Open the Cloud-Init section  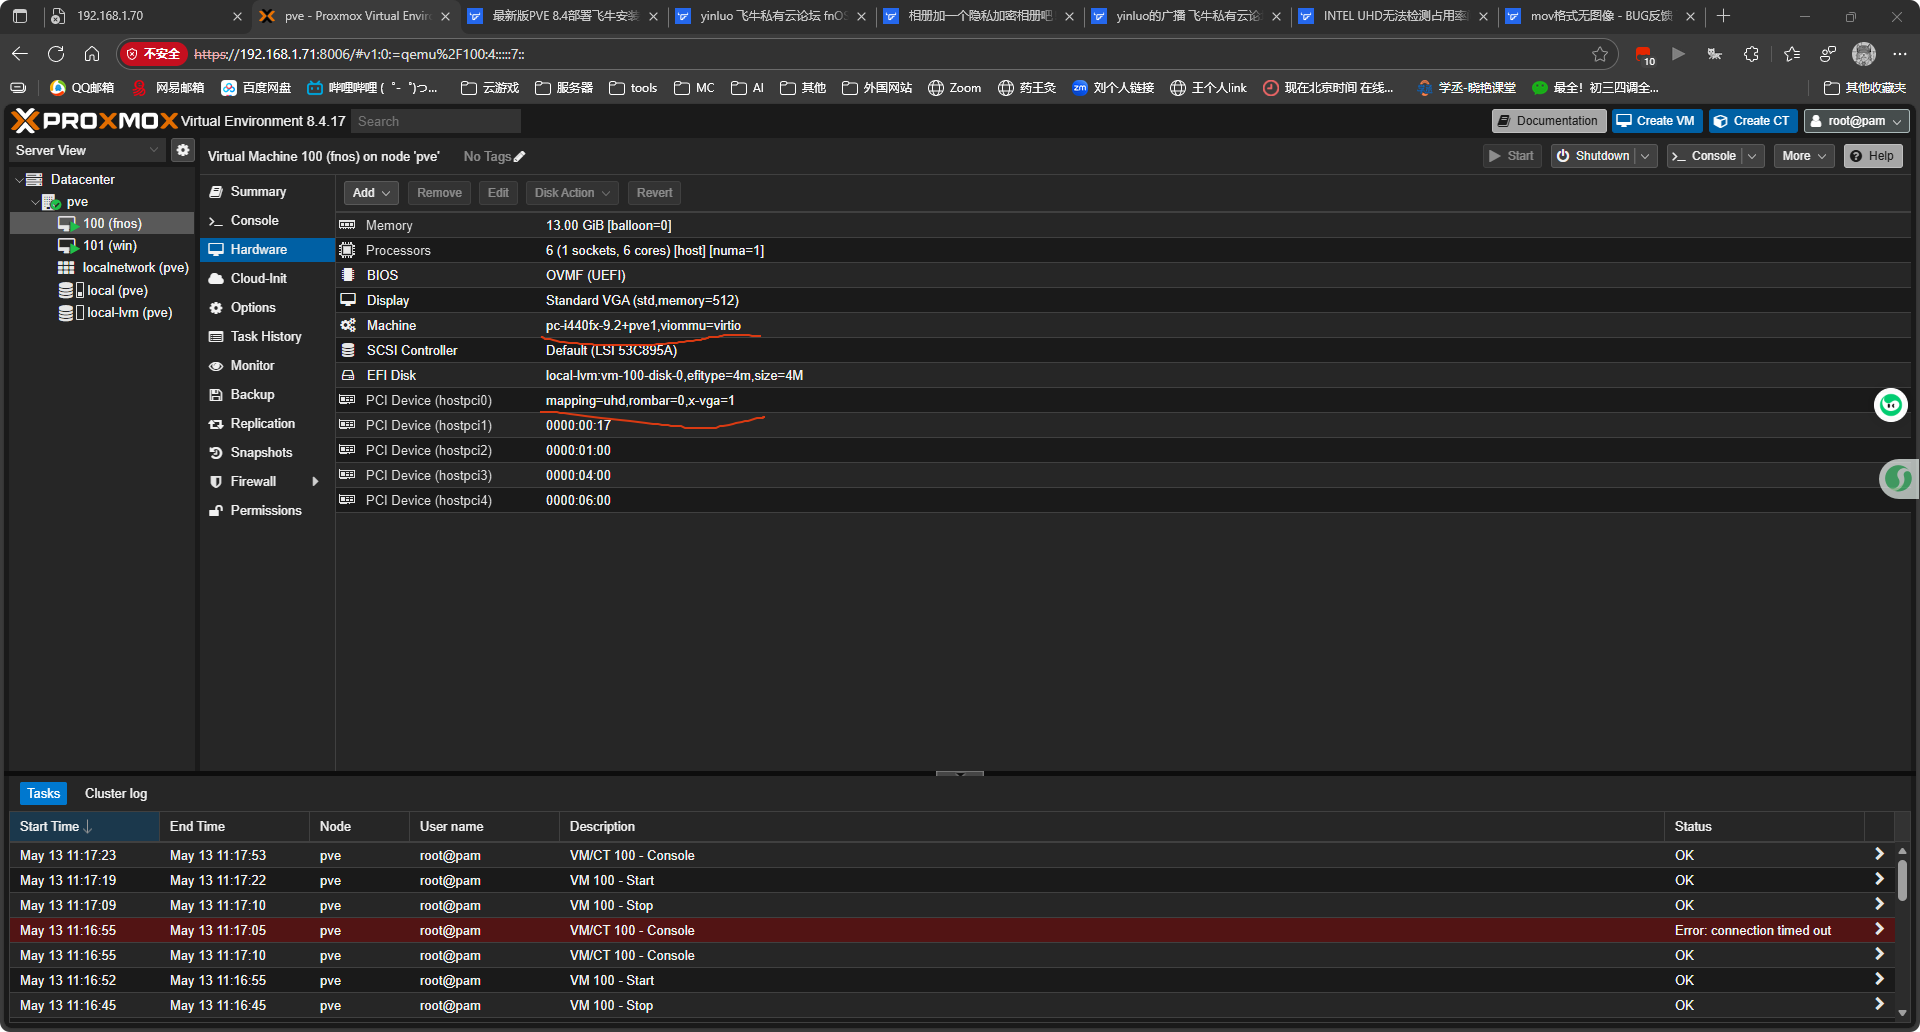267,278
